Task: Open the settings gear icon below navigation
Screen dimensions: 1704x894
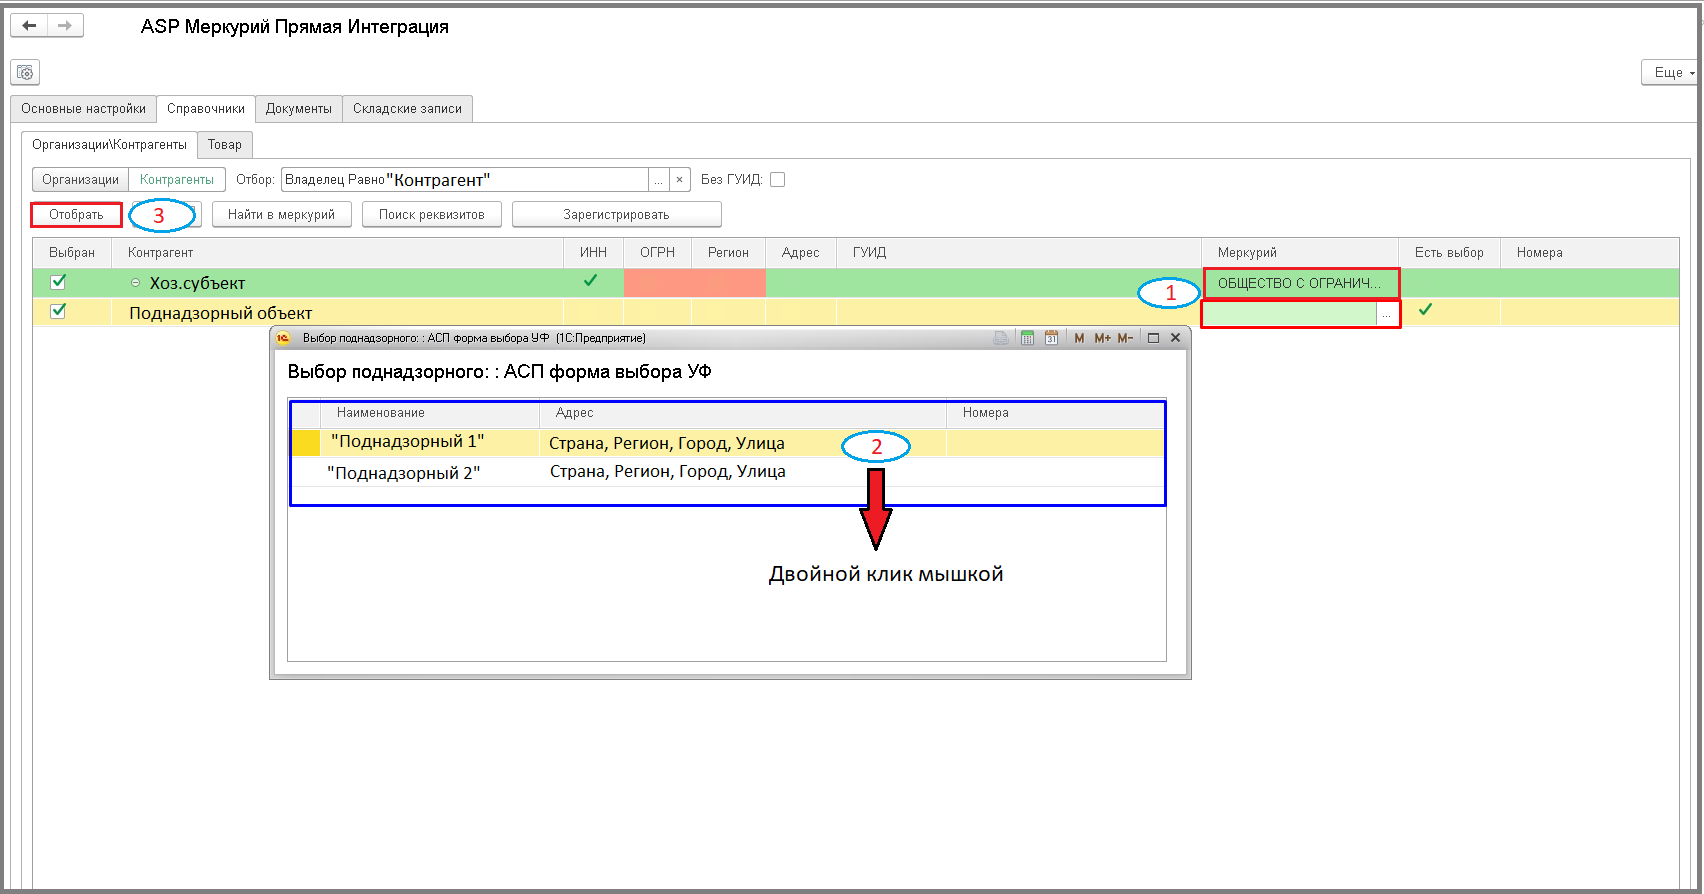Action: pos(25,72)
